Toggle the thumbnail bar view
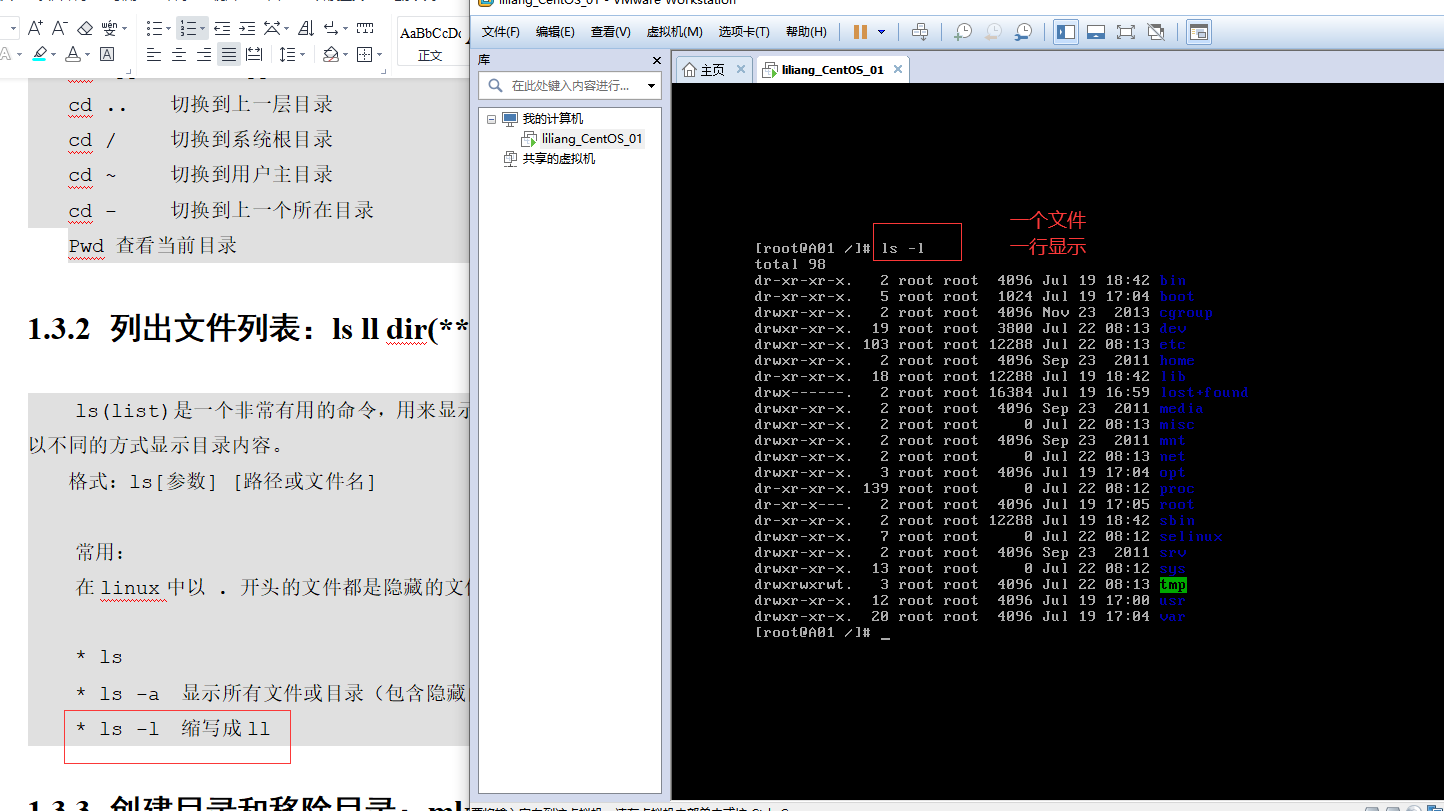 (1096, 32)
